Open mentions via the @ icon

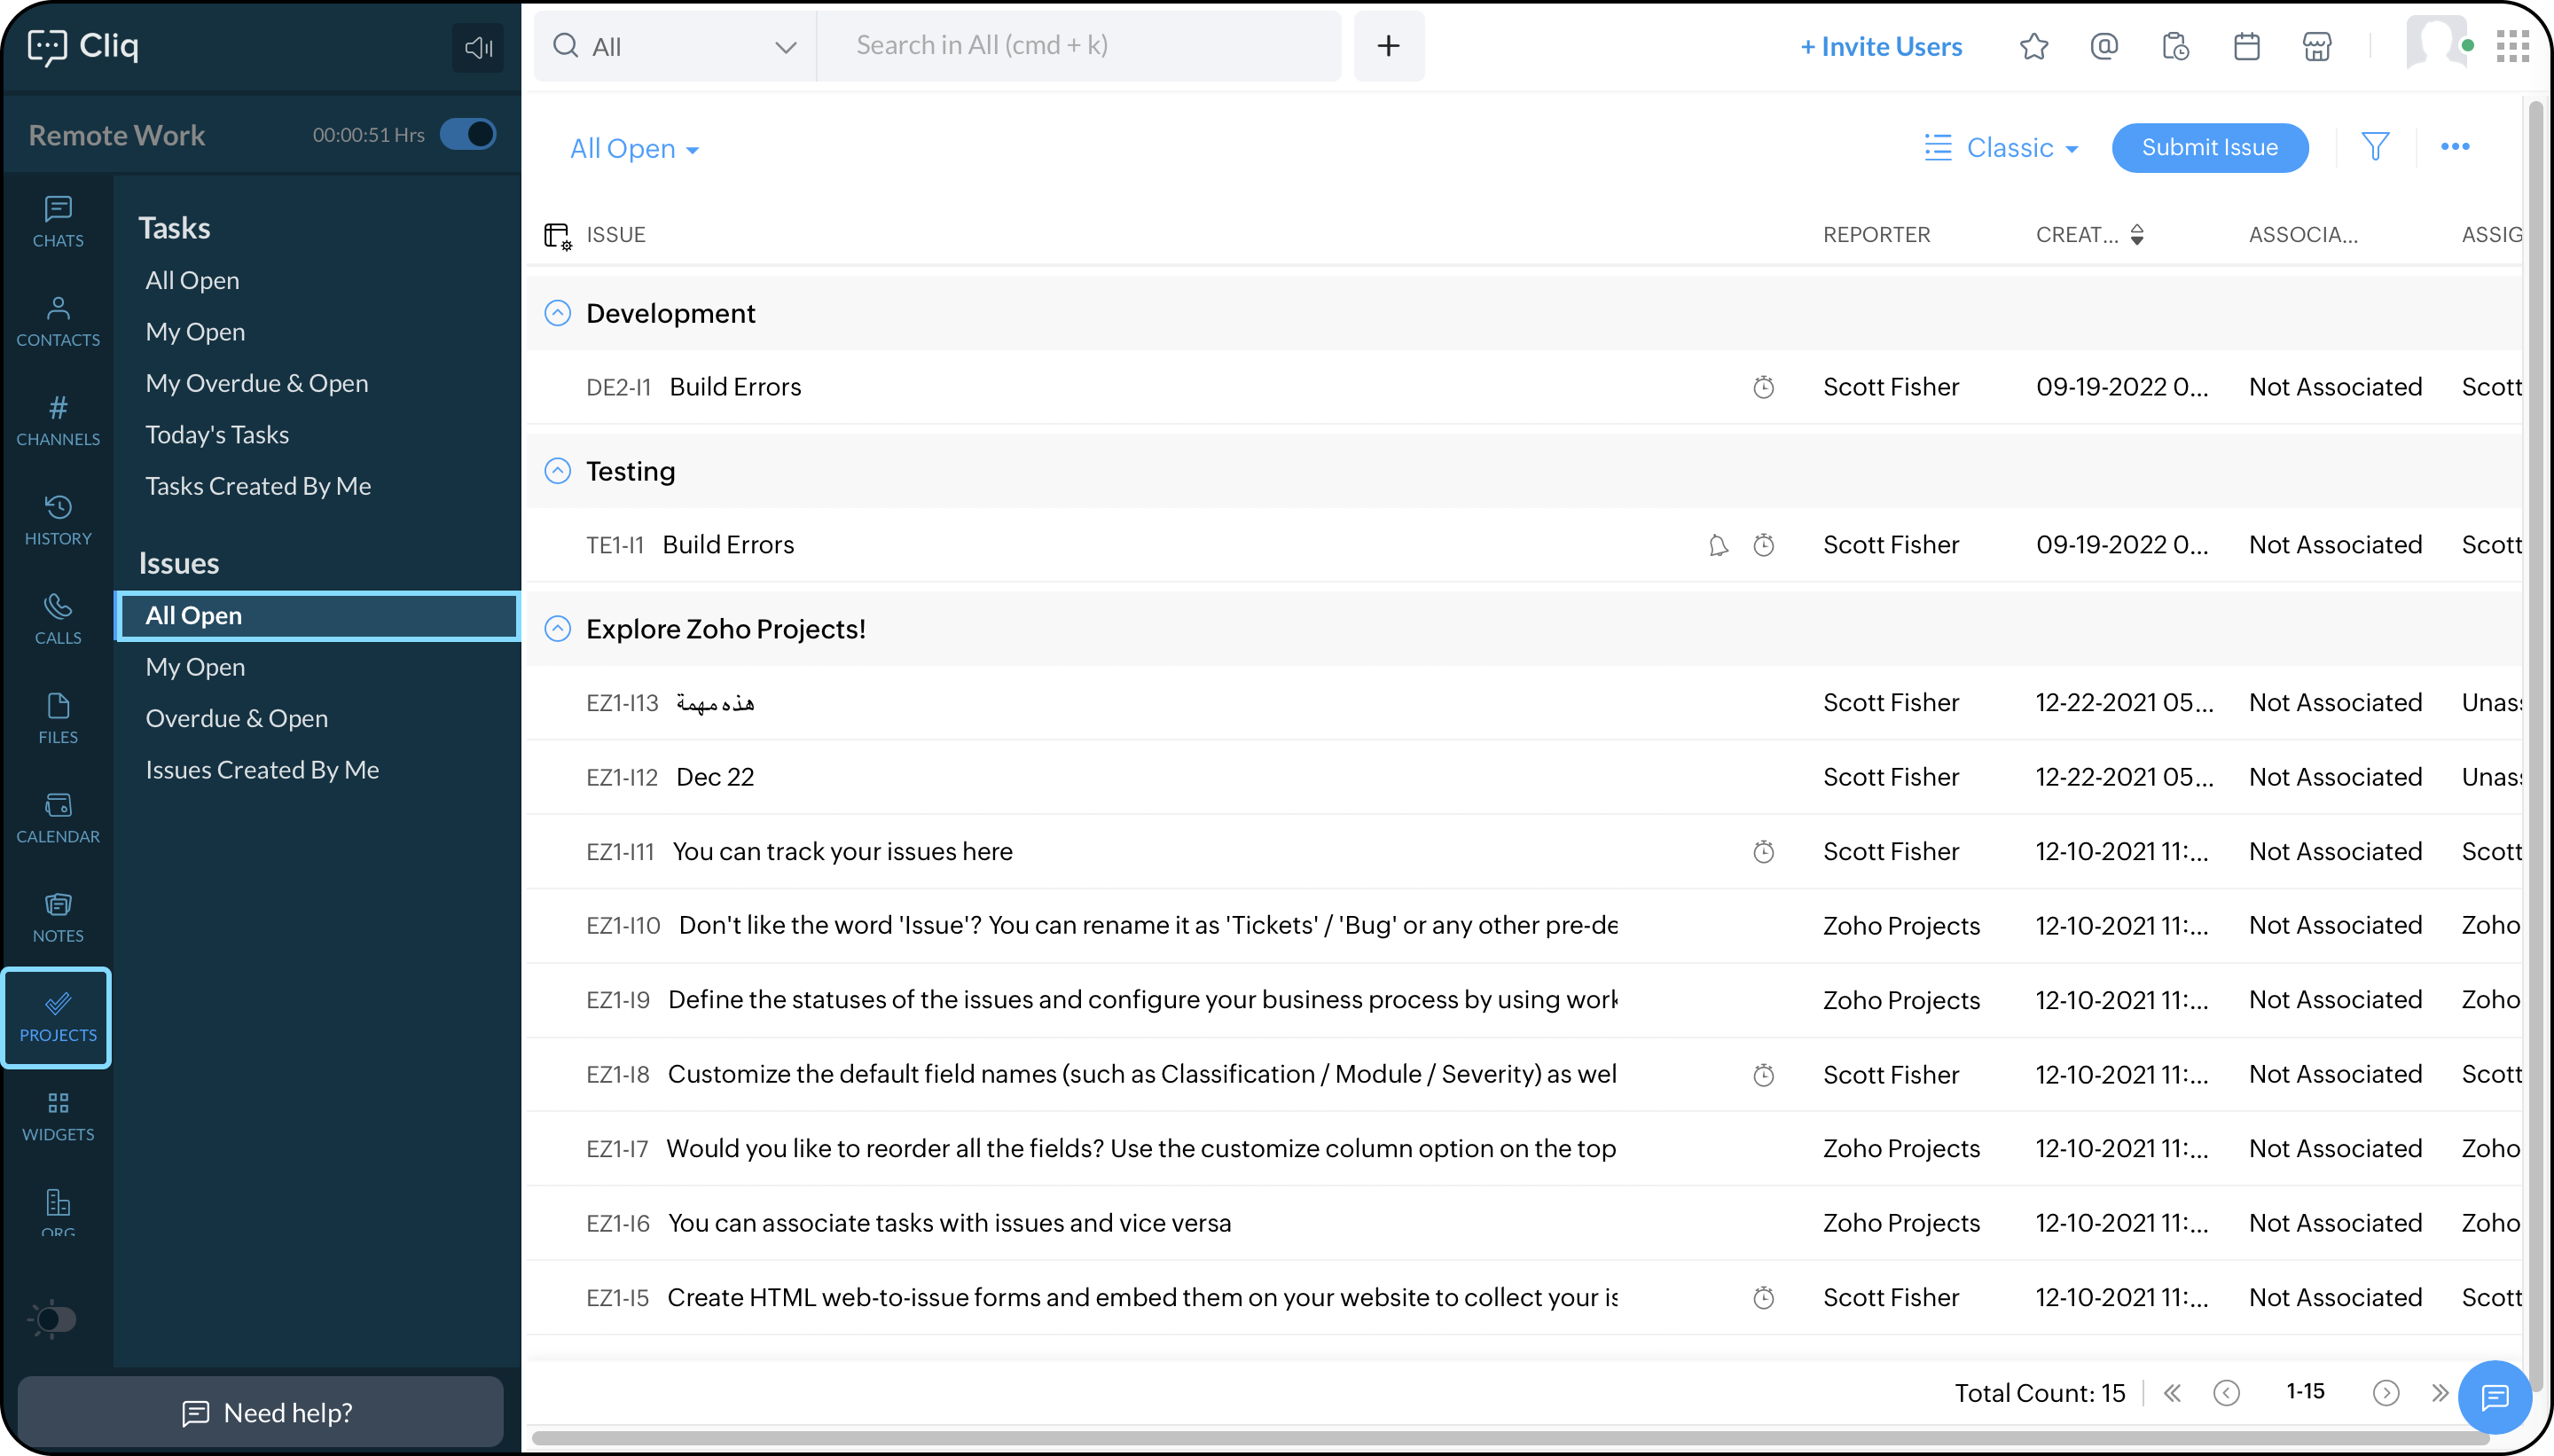coord(2104,46)
